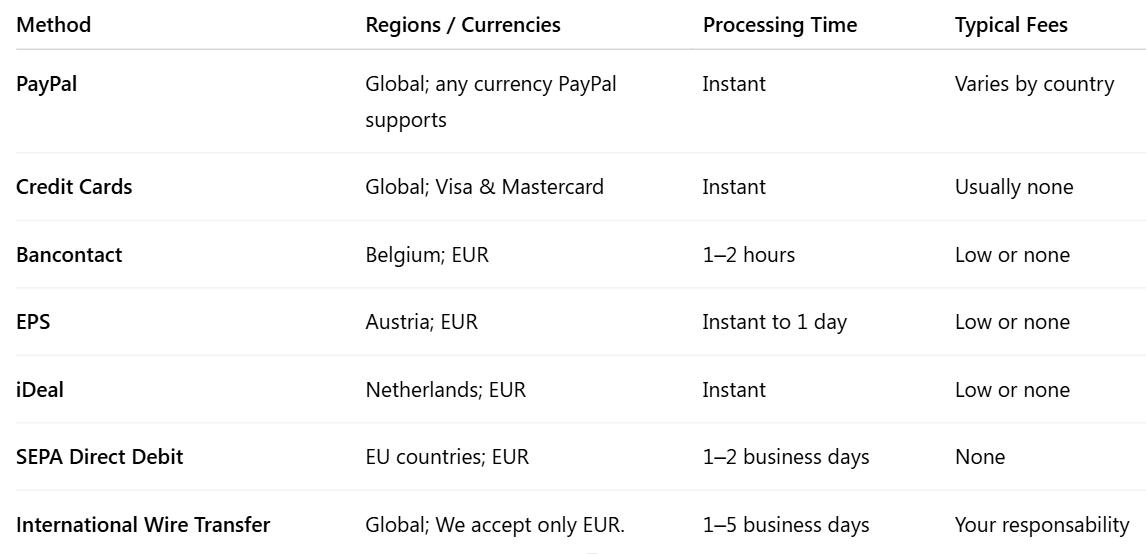
Task: Click the 'Instant to 1 day' cell
Action: pos(774,322)
